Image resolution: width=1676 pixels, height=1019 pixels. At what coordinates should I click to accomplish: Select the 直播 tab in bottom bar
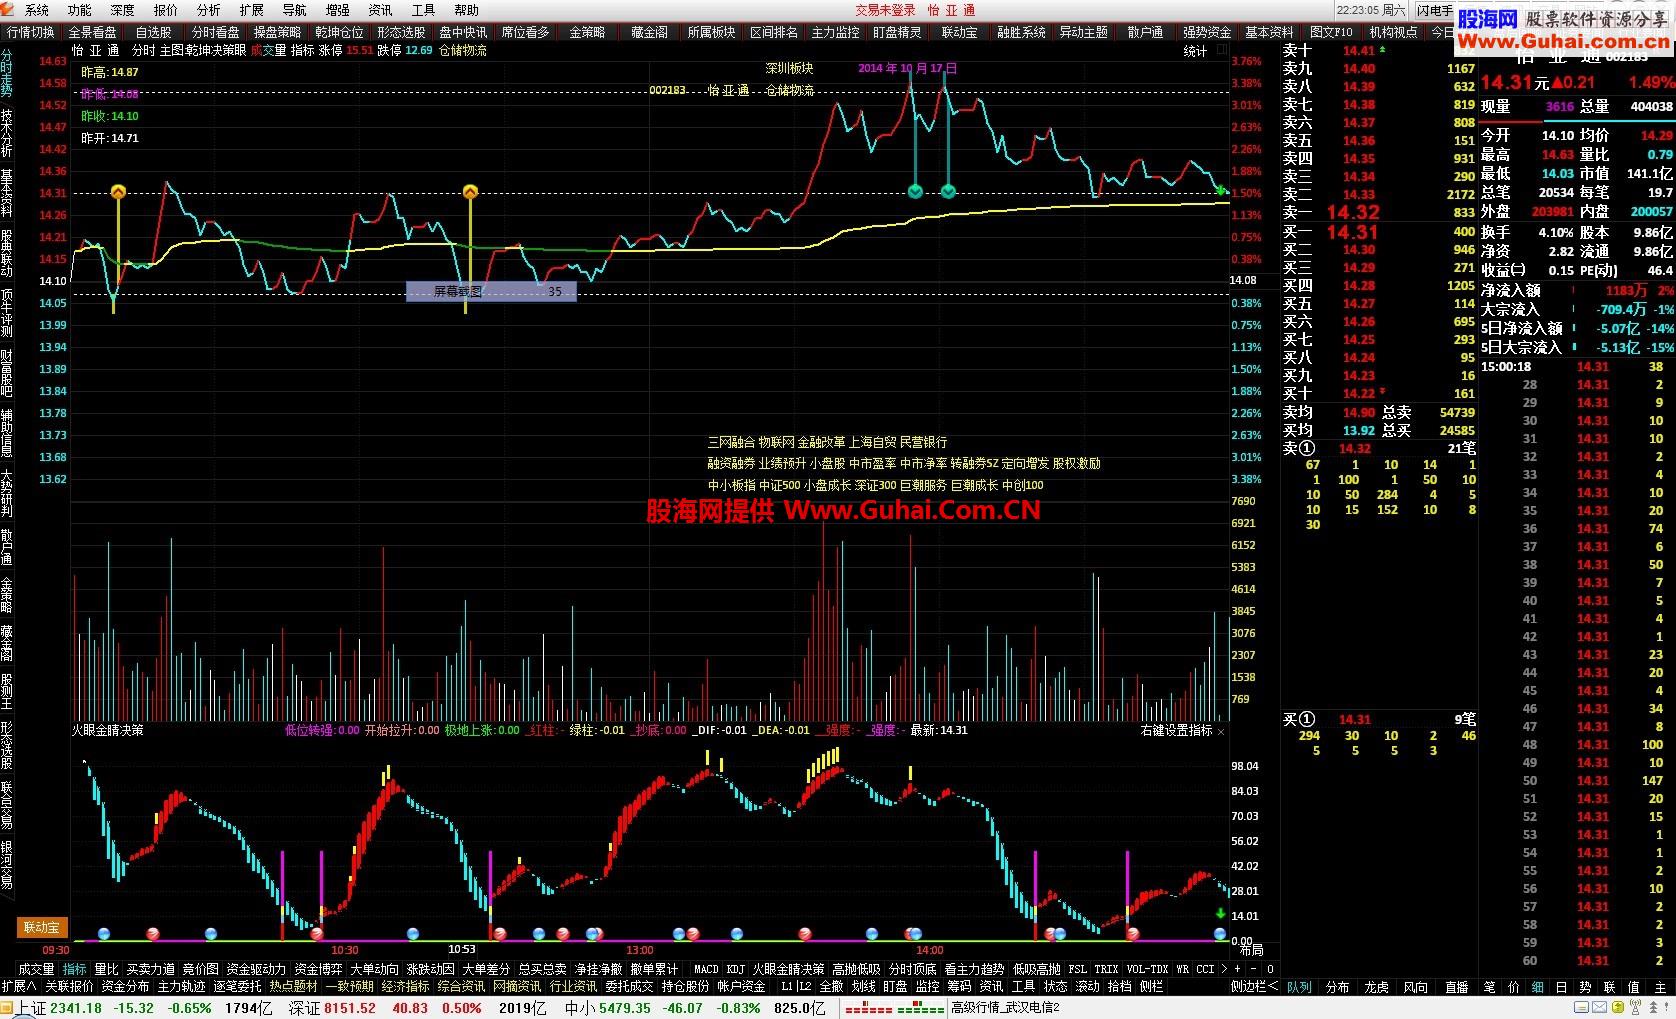click(x=1456, y=987)
